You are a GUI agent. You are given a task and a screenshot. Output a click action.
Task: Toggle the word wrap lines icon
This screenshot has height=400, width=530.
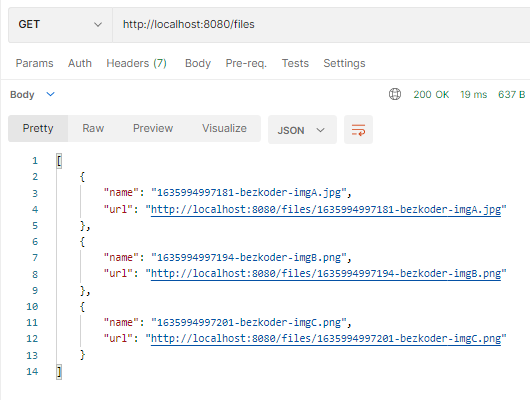click(358, 130)
